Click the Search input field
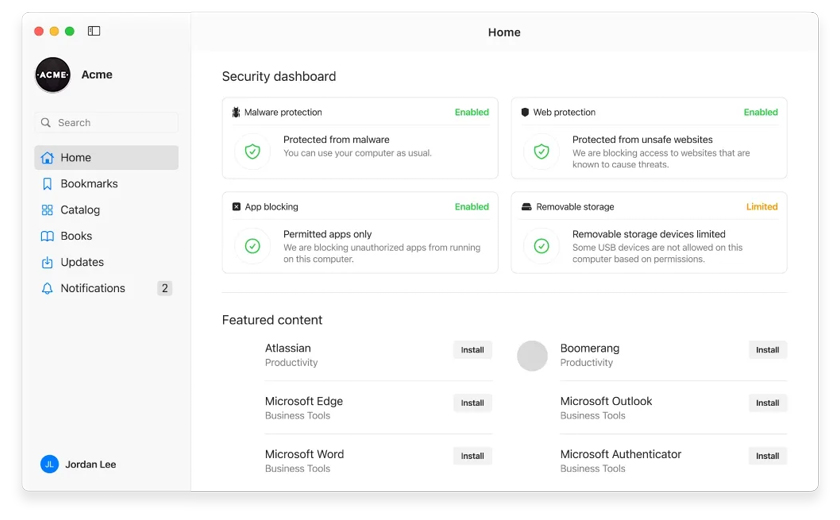Image resolution: width=840 pixels, height=520 pixels. coord(114,123)
